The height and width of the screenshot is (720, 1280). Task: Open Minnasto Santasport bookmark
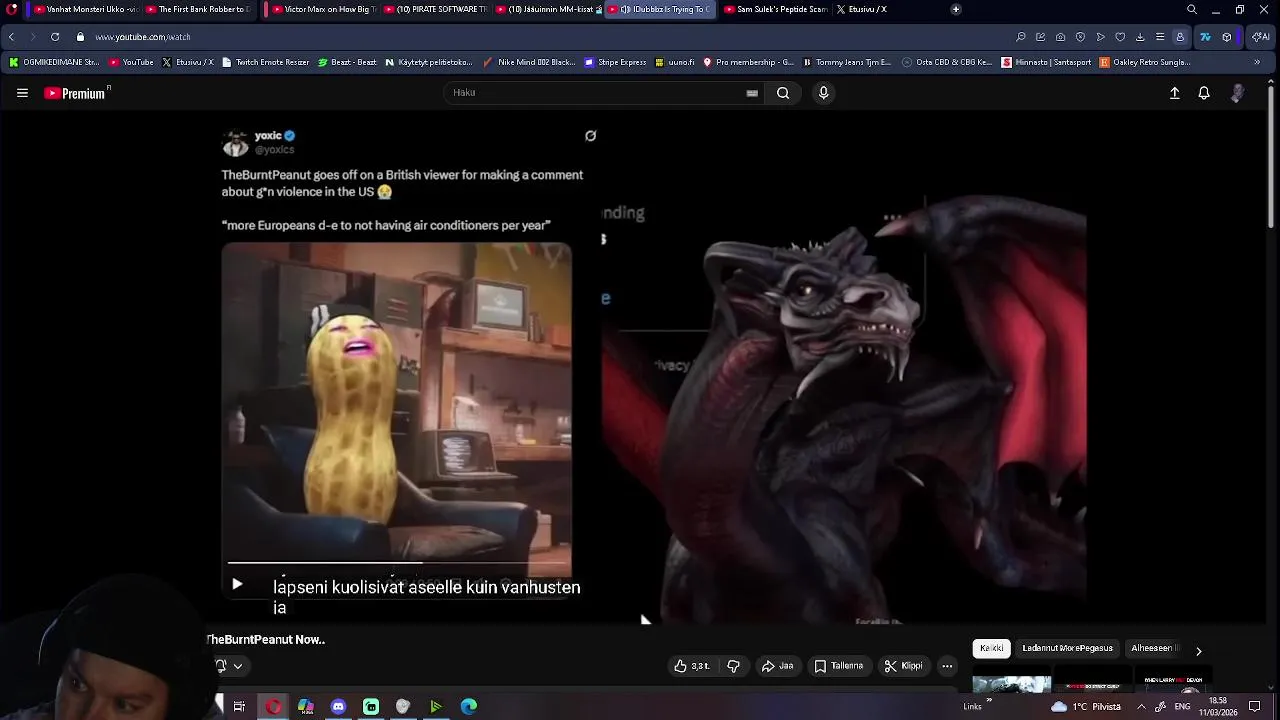[1046, 62]
